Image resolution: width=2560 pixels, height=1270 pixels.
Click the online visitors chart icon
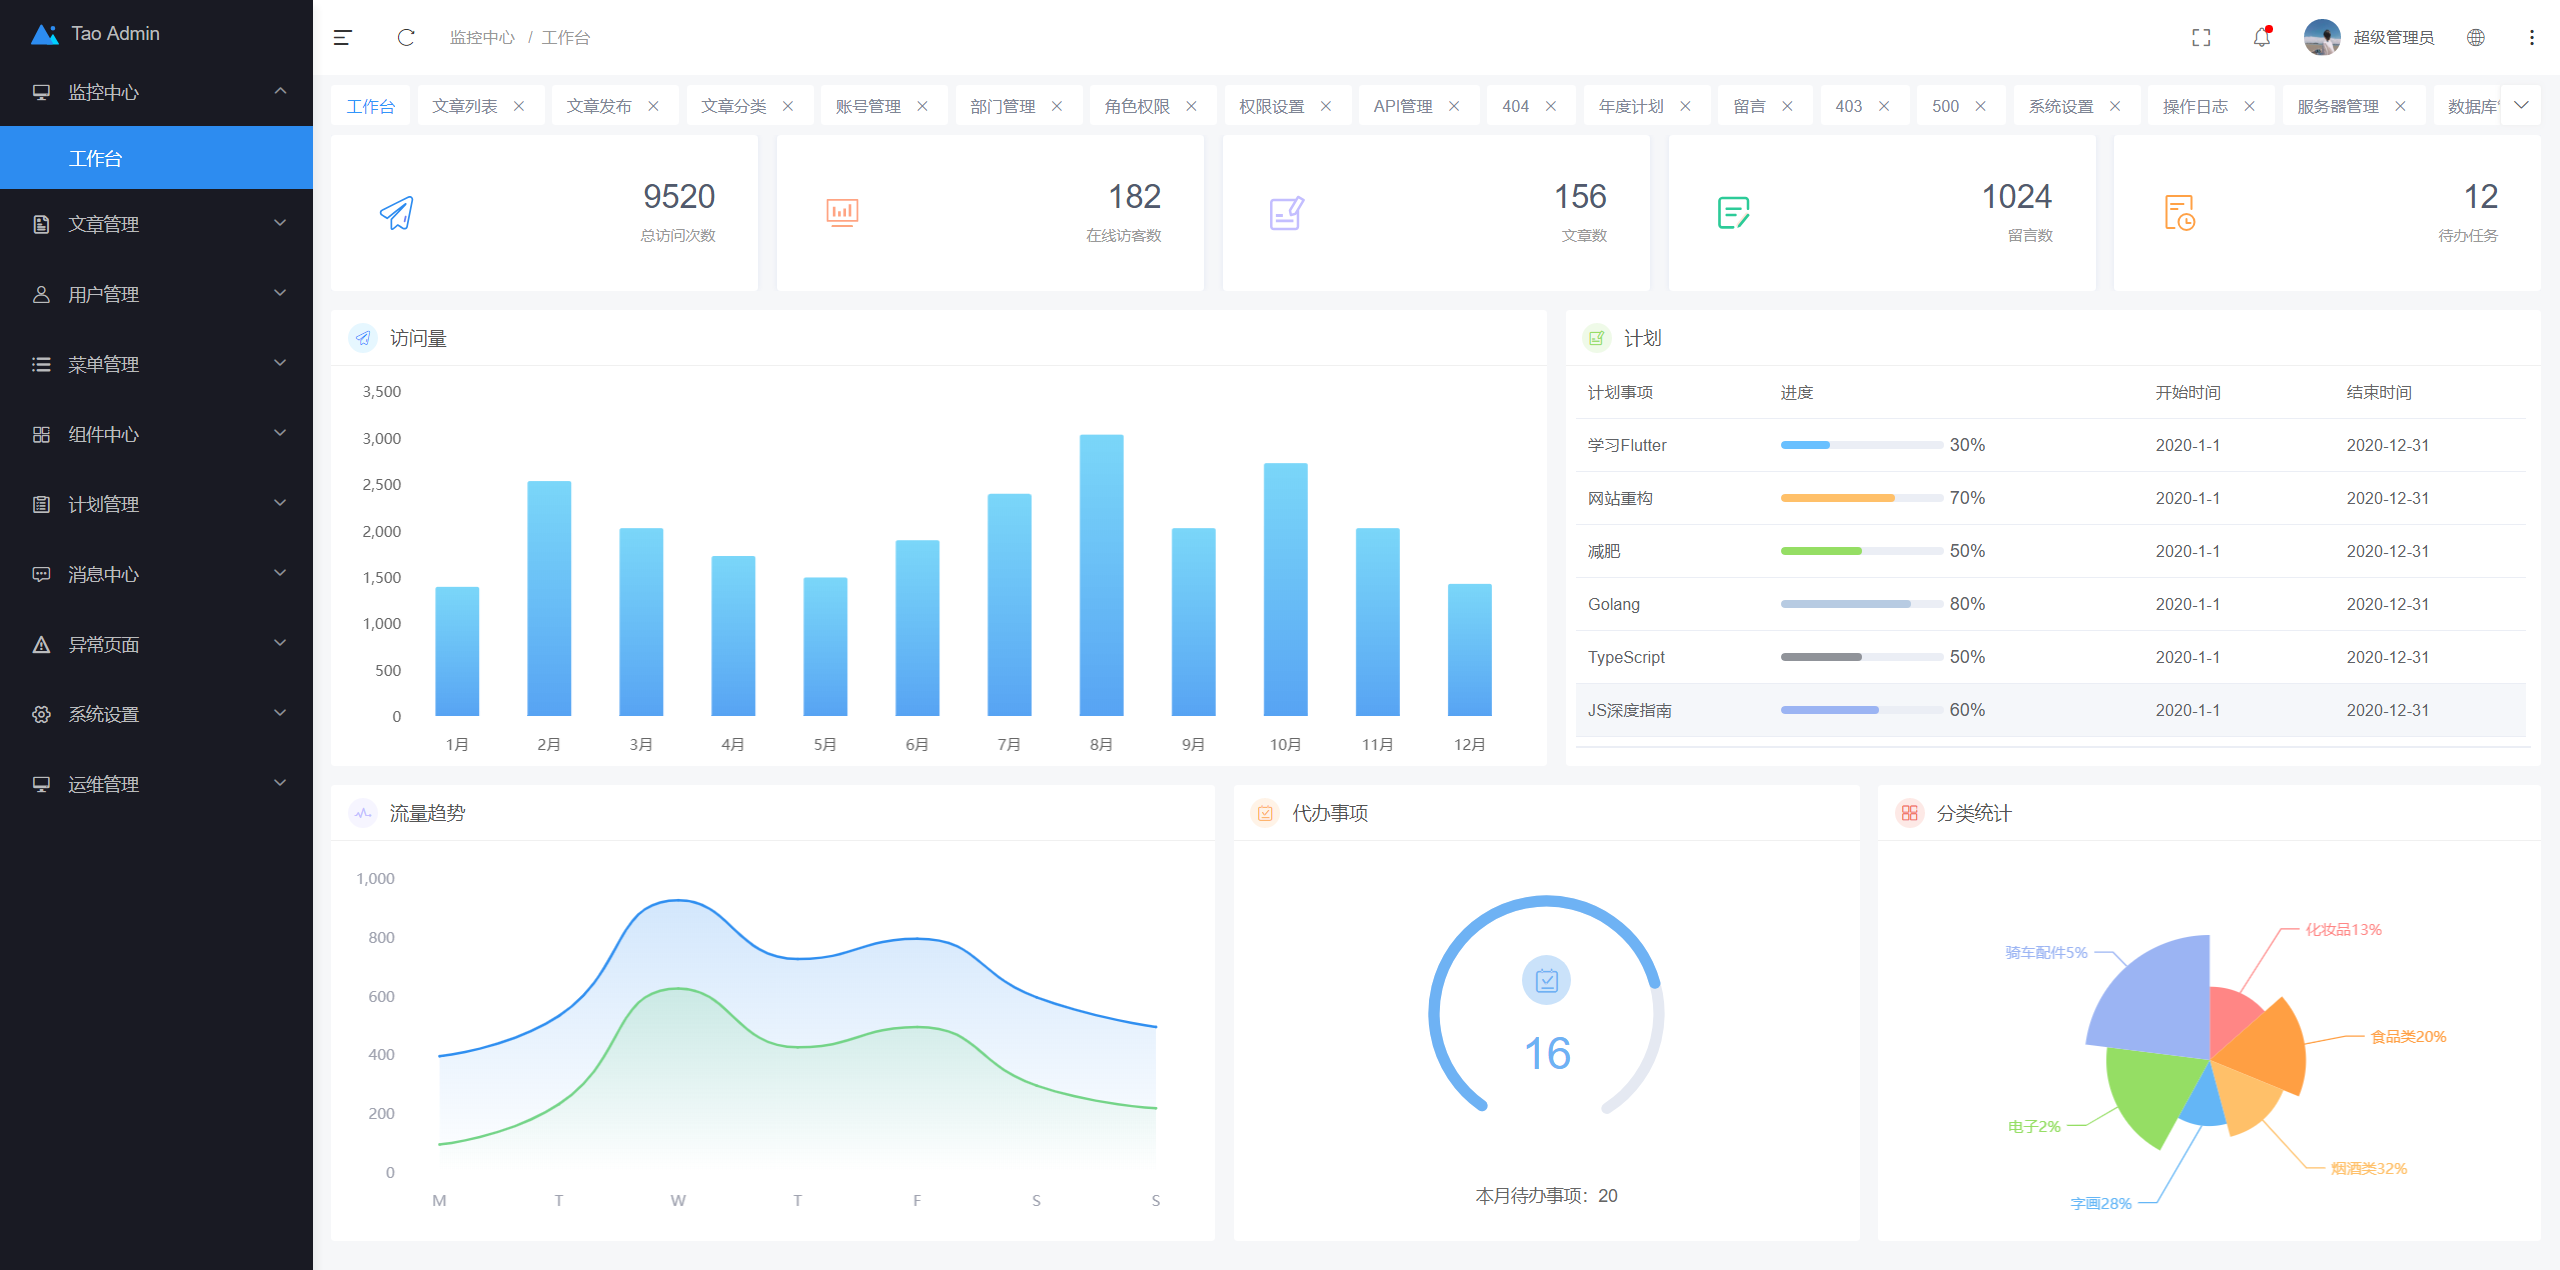click(842, 213)
